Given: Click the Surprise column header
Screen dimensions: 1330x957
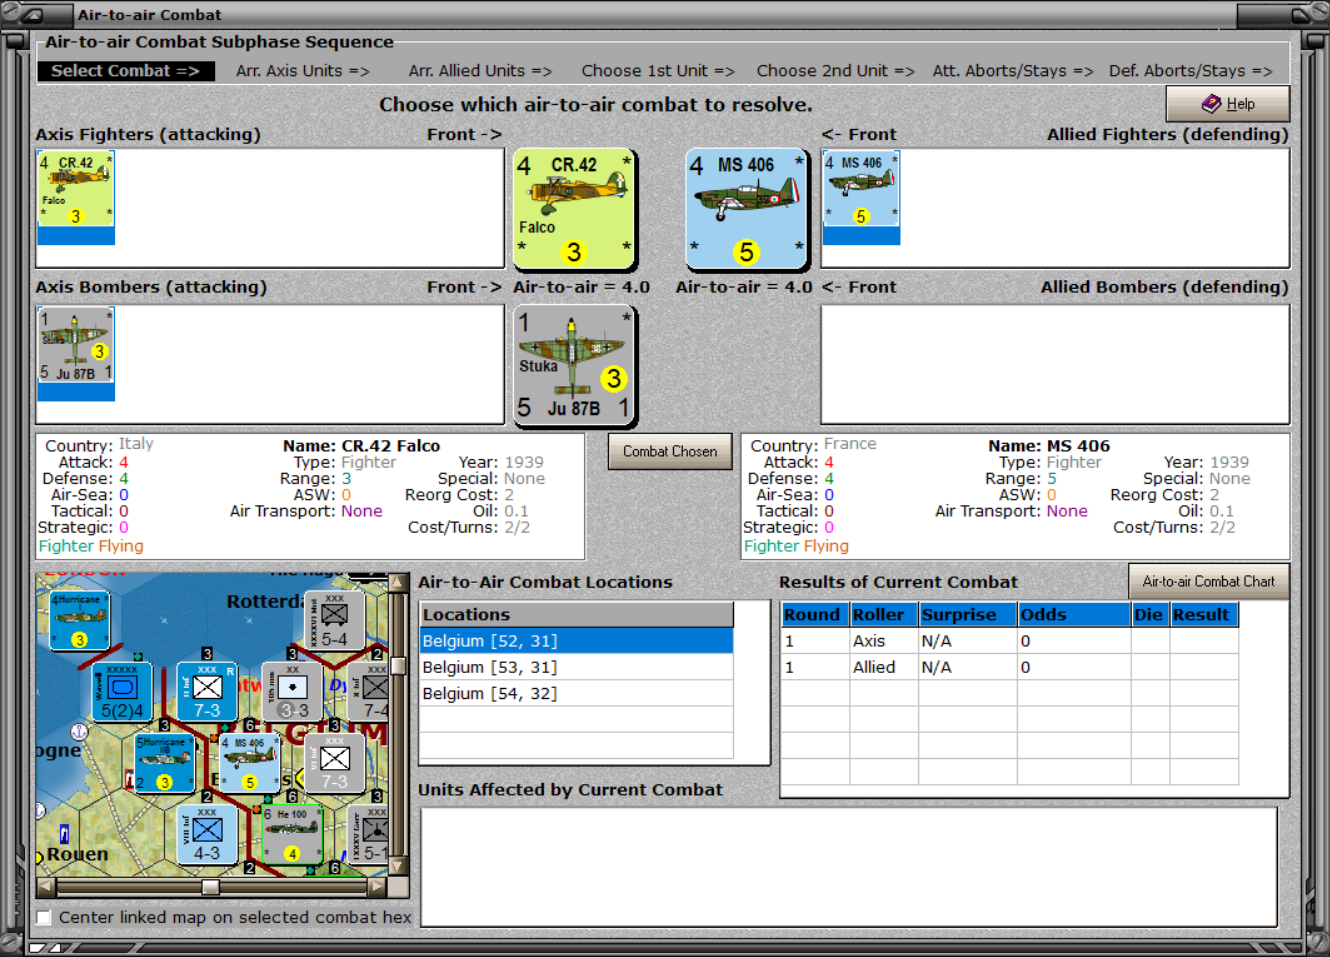Looking at the screenshot, I should pyautogui.click(x=967, y=615).
